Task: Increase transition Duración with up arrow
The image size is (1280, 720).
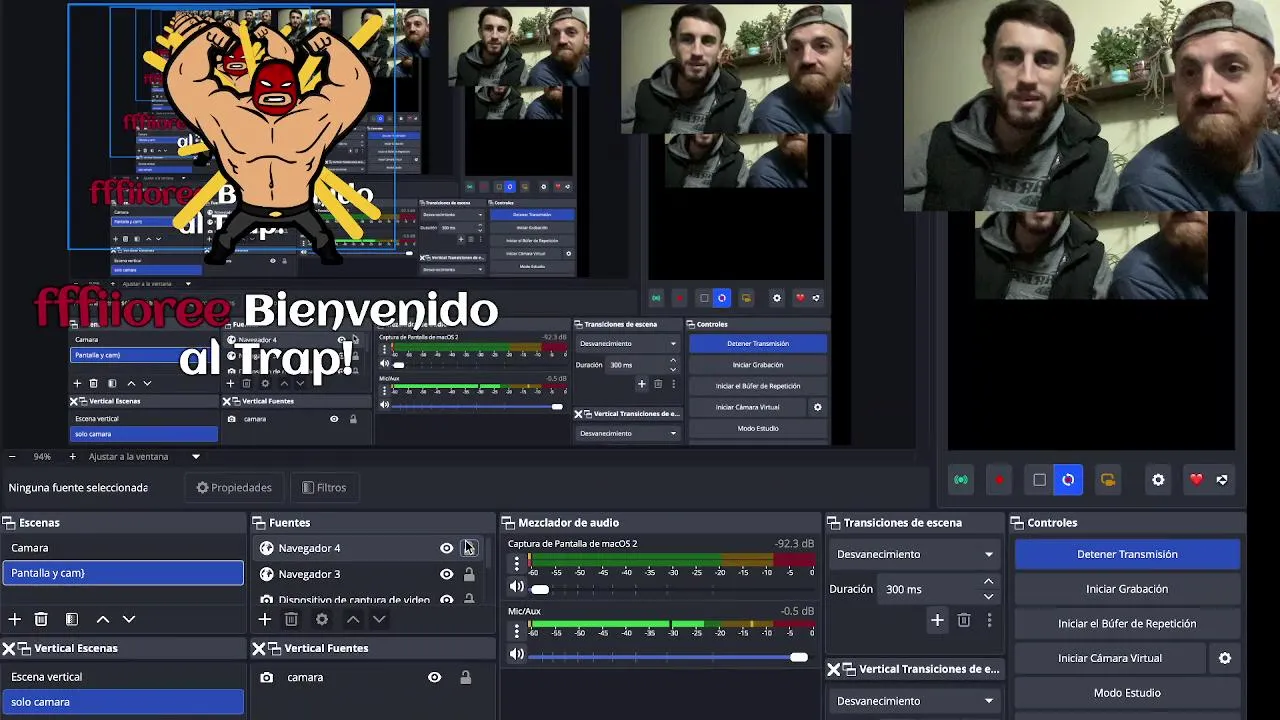Action: [989, 582]
